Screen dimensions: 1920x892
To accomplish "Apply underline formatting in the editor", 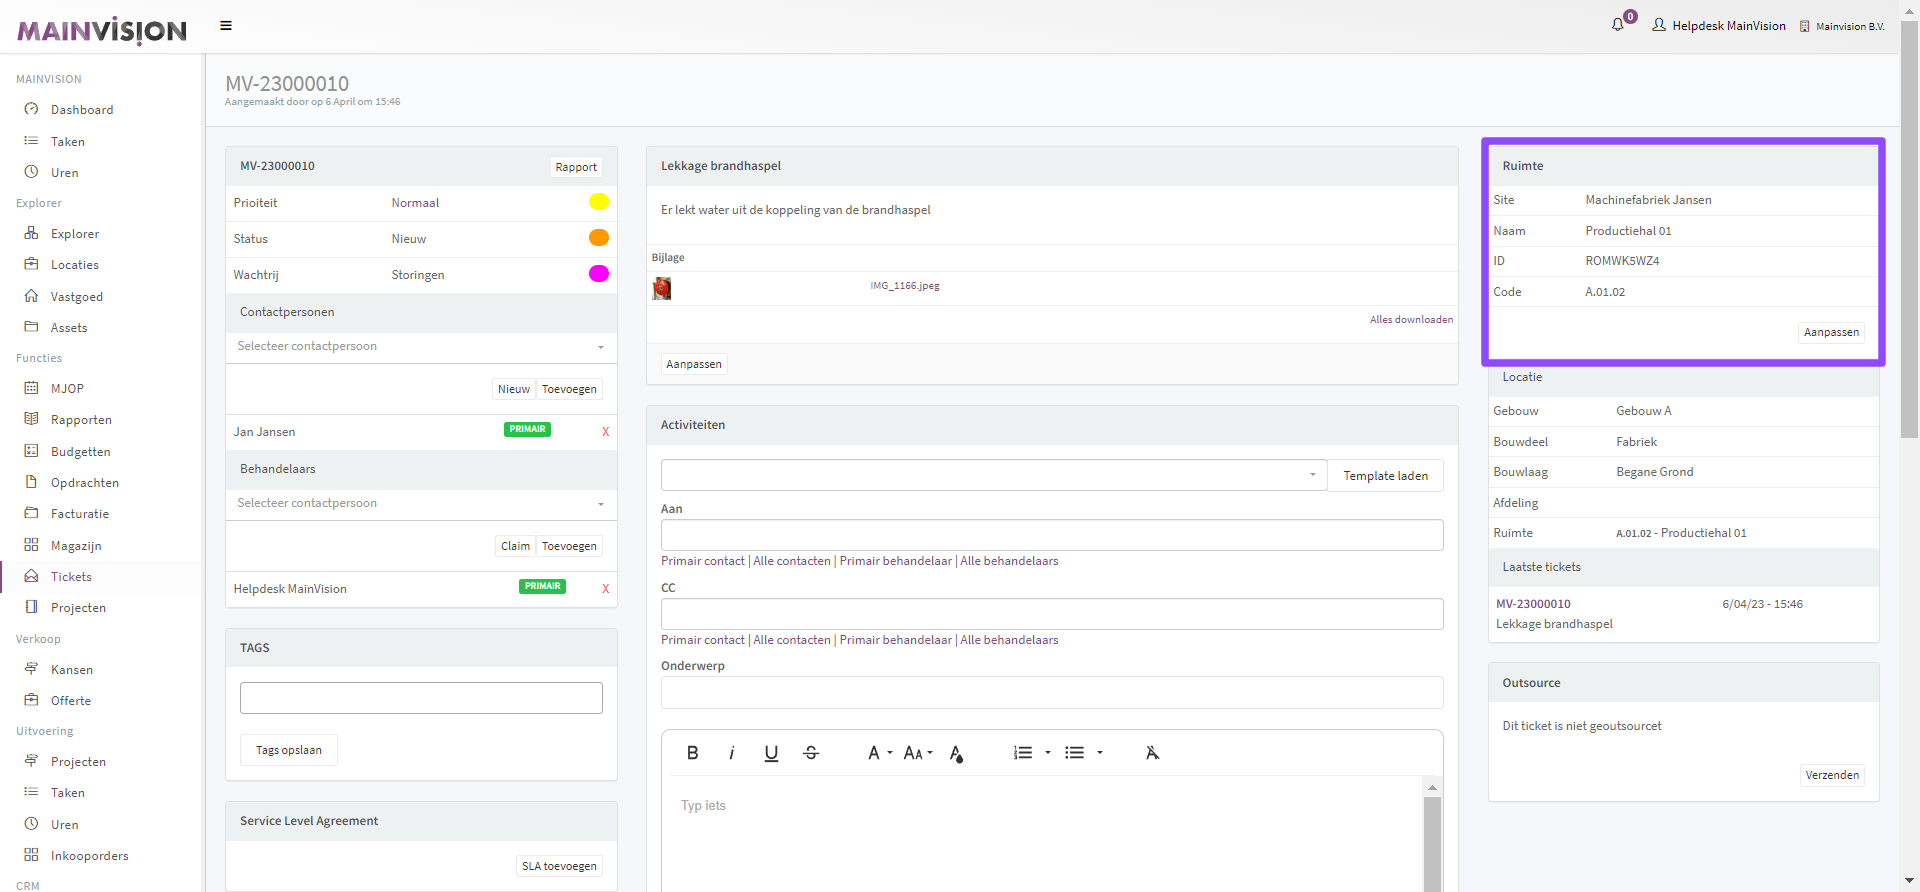I will point(771,753).
